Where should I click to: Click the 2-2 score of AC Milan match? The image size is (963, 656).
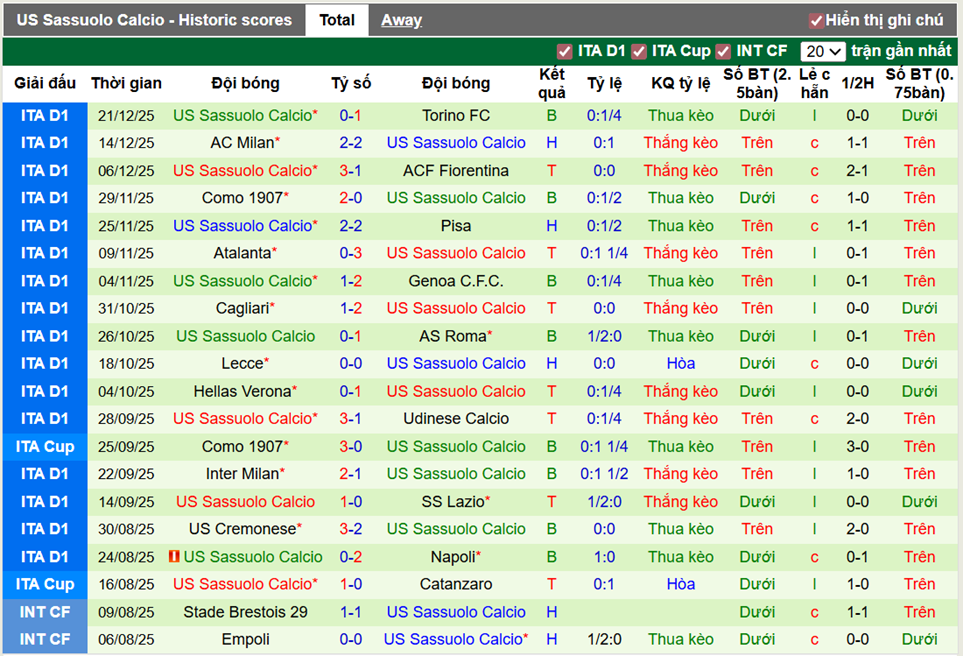[x=351, y=143]
